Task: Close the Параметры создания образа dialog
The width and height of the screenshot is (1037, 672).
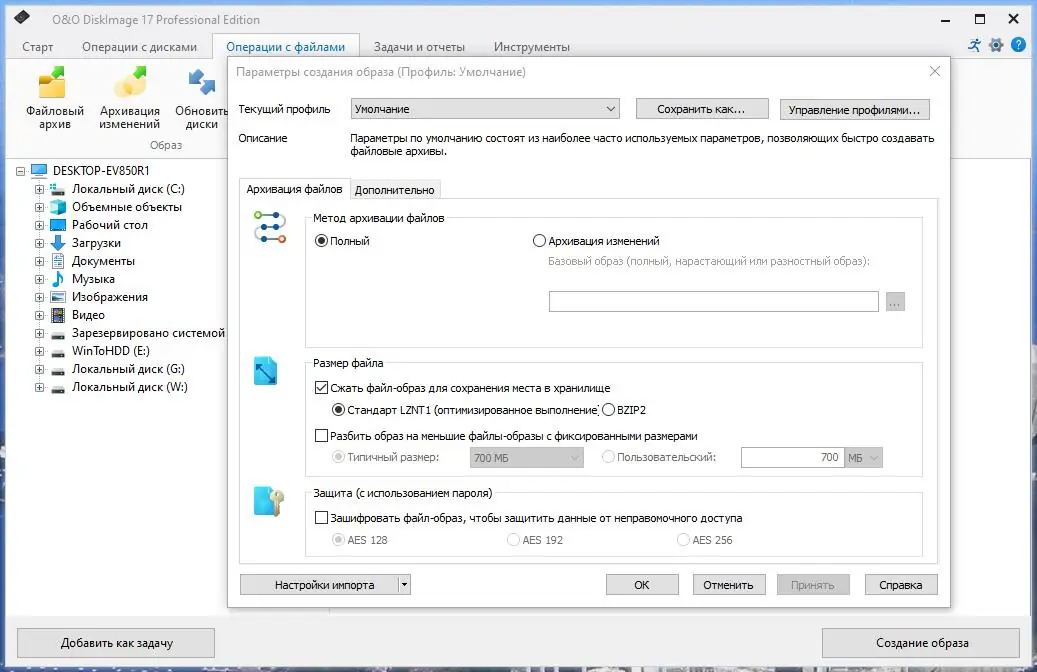Action: [x=934, y=71]
